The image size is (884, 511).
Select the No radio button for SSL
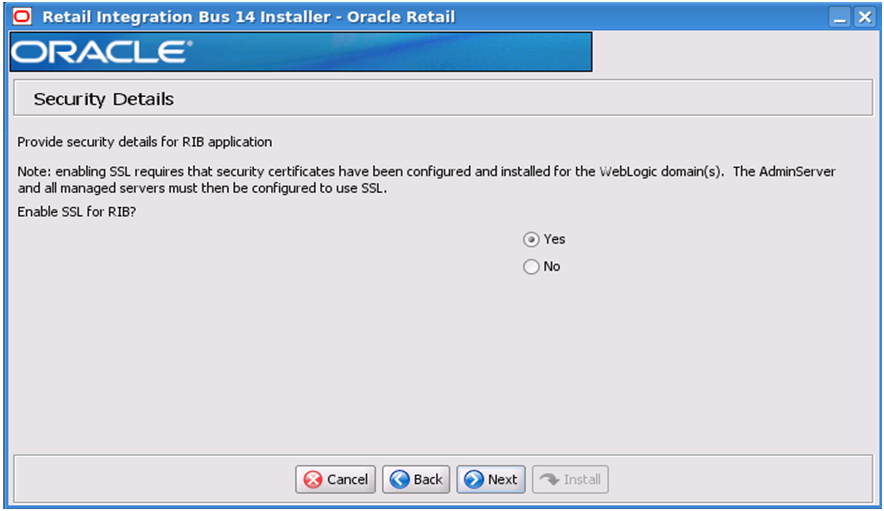click(531, 267)
